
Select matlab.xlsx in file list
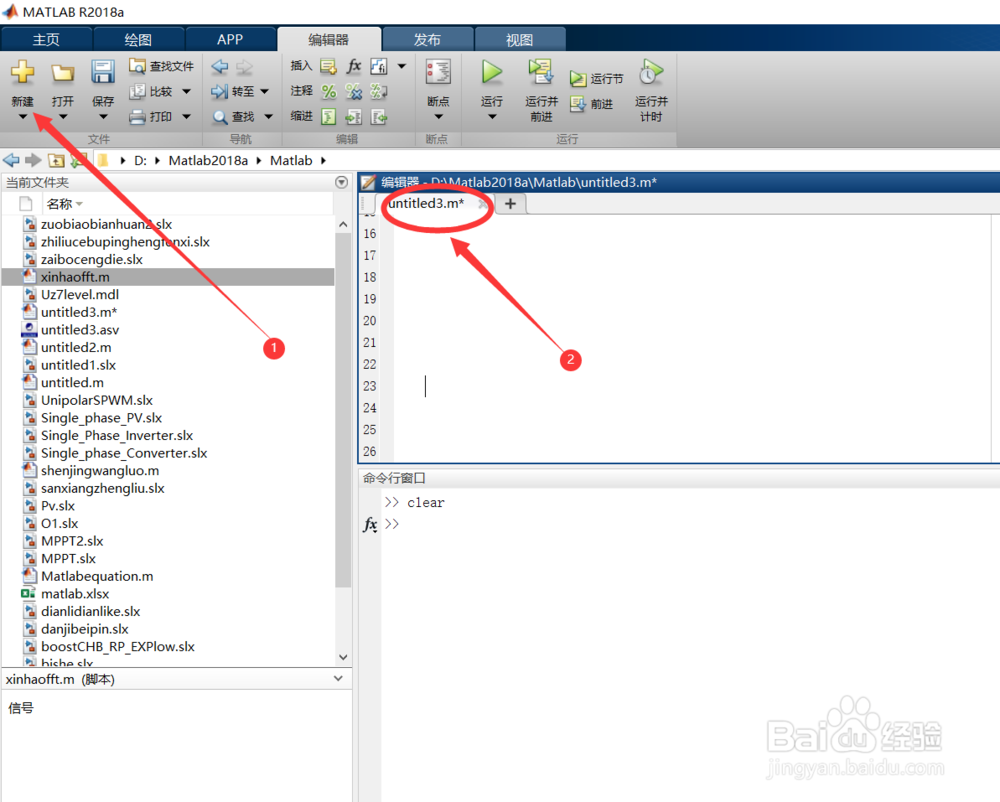(x=168, y=594)
